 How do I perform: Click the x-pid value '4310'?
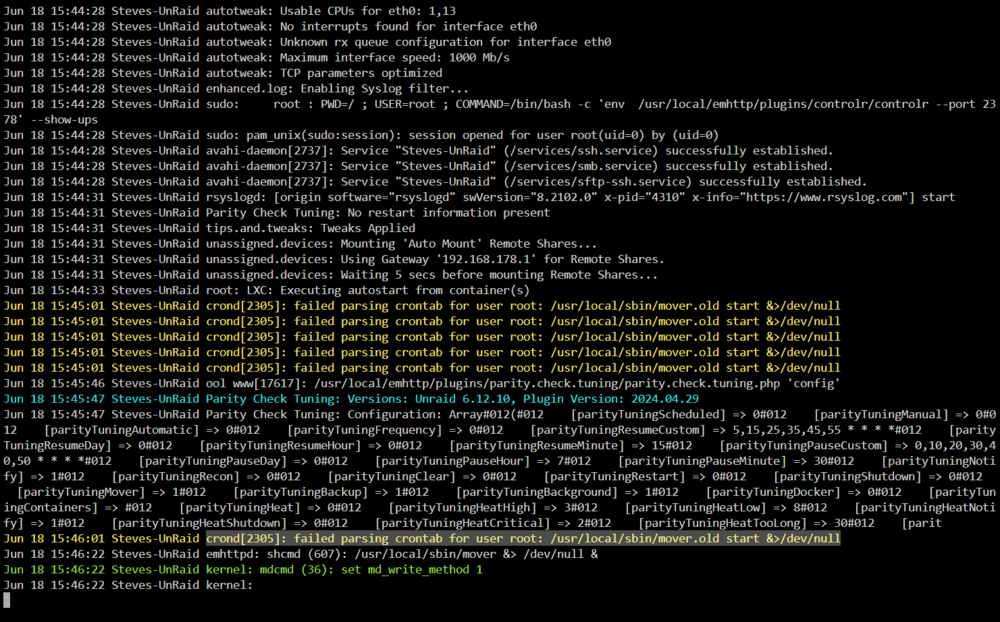point(665,197)
